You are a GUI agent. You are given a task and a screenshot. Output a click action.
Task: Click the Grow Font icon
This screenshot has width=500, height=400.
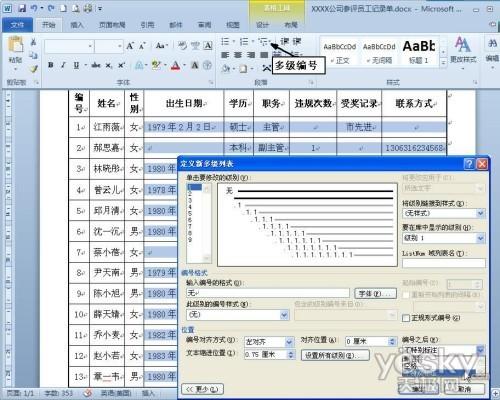130,46
